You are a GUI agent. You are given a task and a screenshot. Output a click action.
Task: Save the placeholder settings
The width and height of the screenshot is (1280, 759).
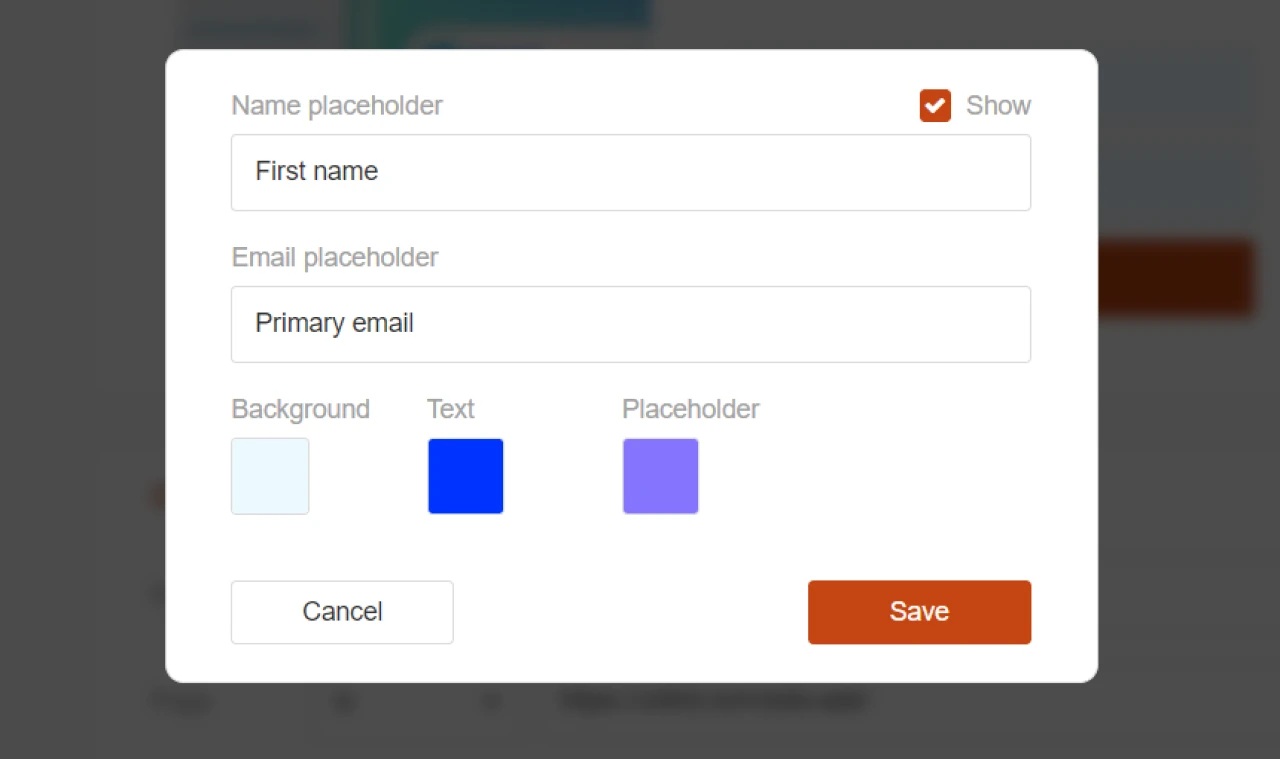click(919, 612)
